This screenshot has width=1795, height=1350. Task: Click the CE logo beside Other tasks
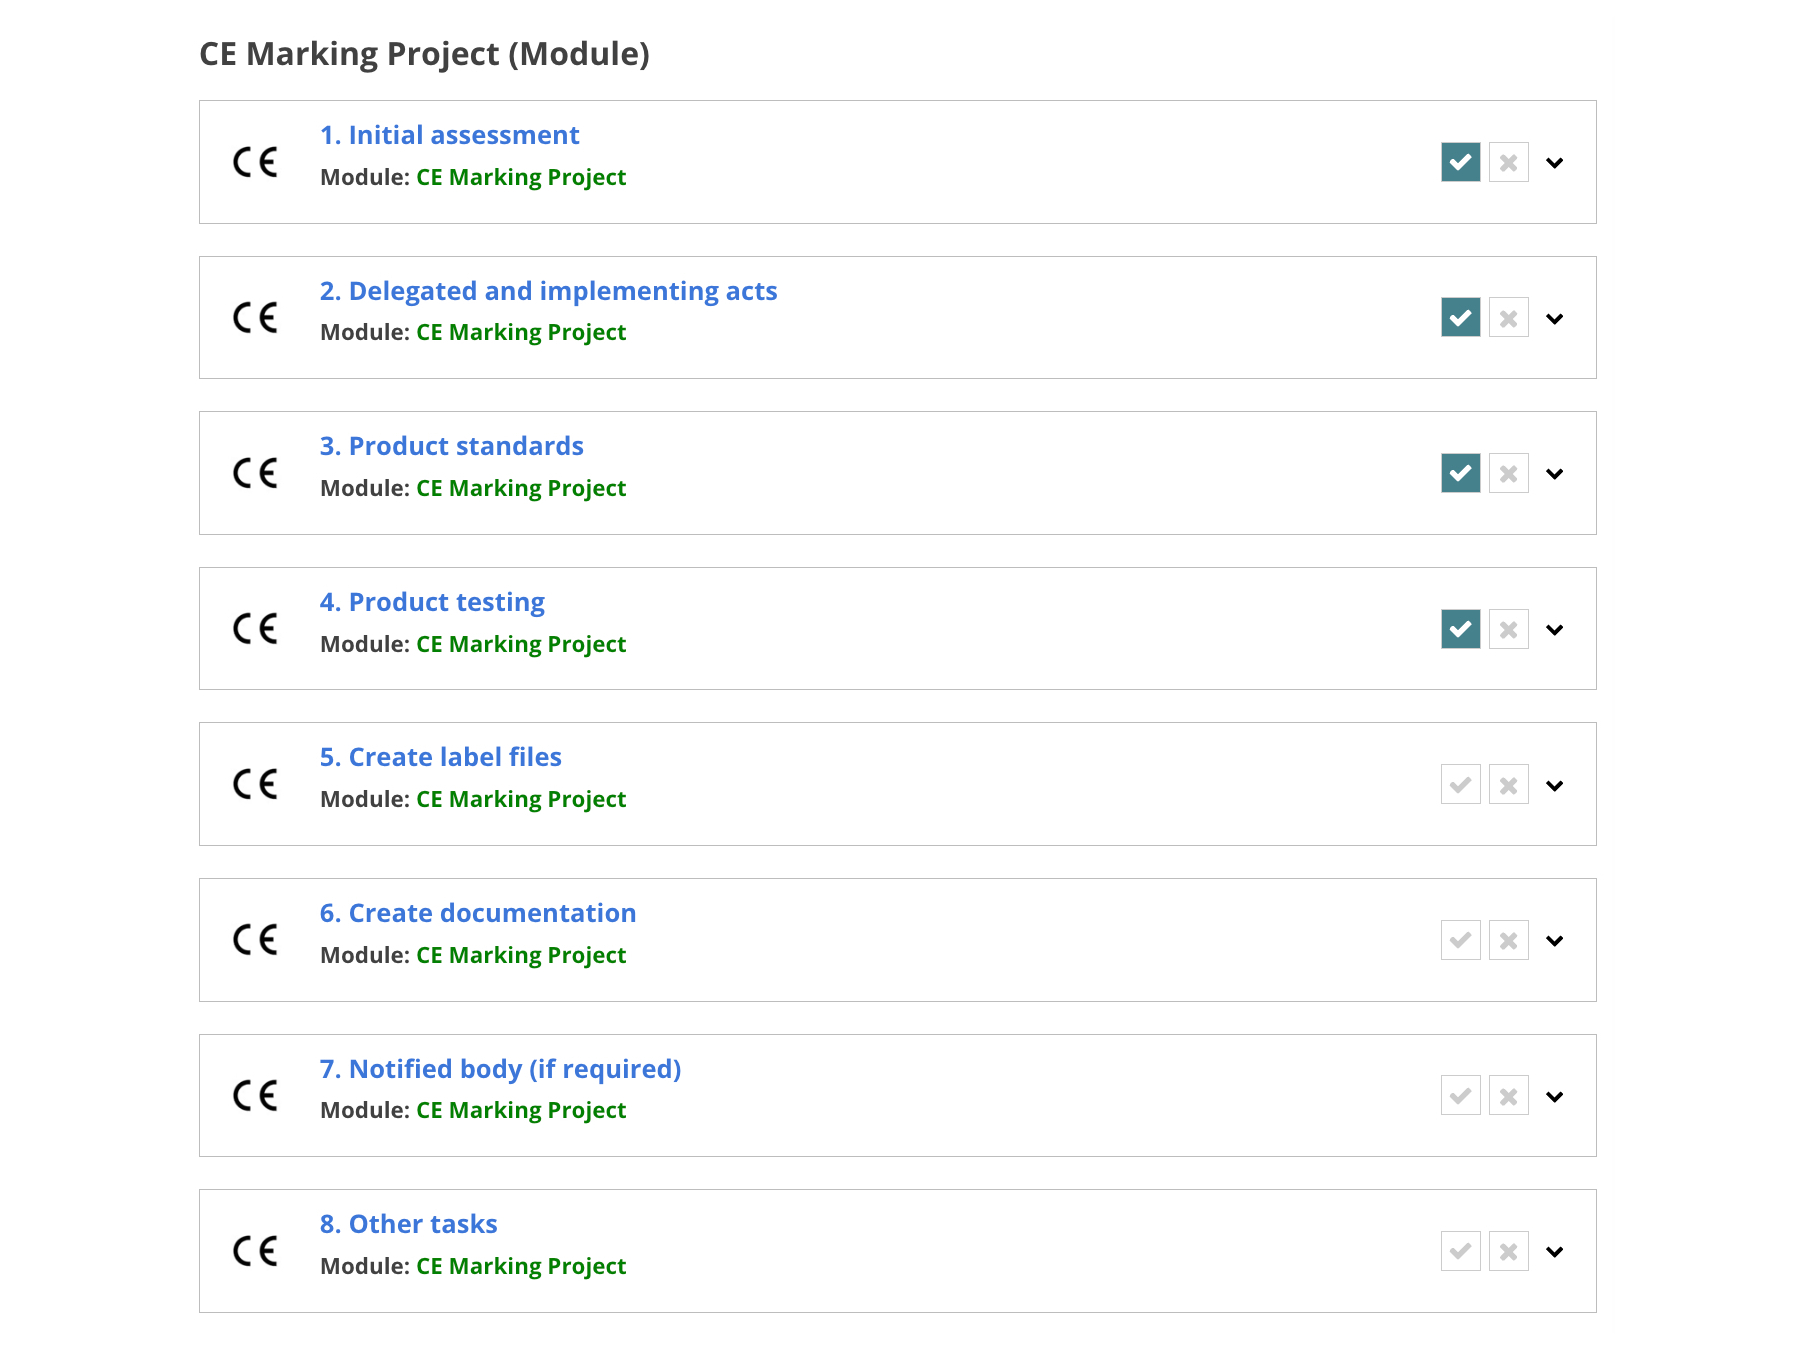pyautogui.click(x=255, y=1251)
